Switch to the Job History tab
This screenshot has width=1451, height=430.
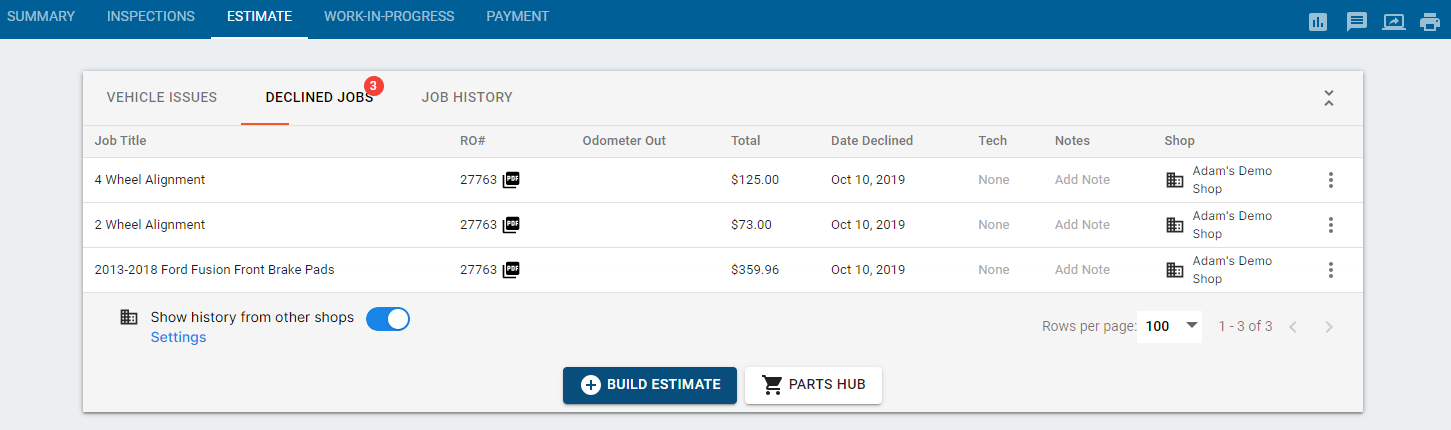[x=467, y=97]
